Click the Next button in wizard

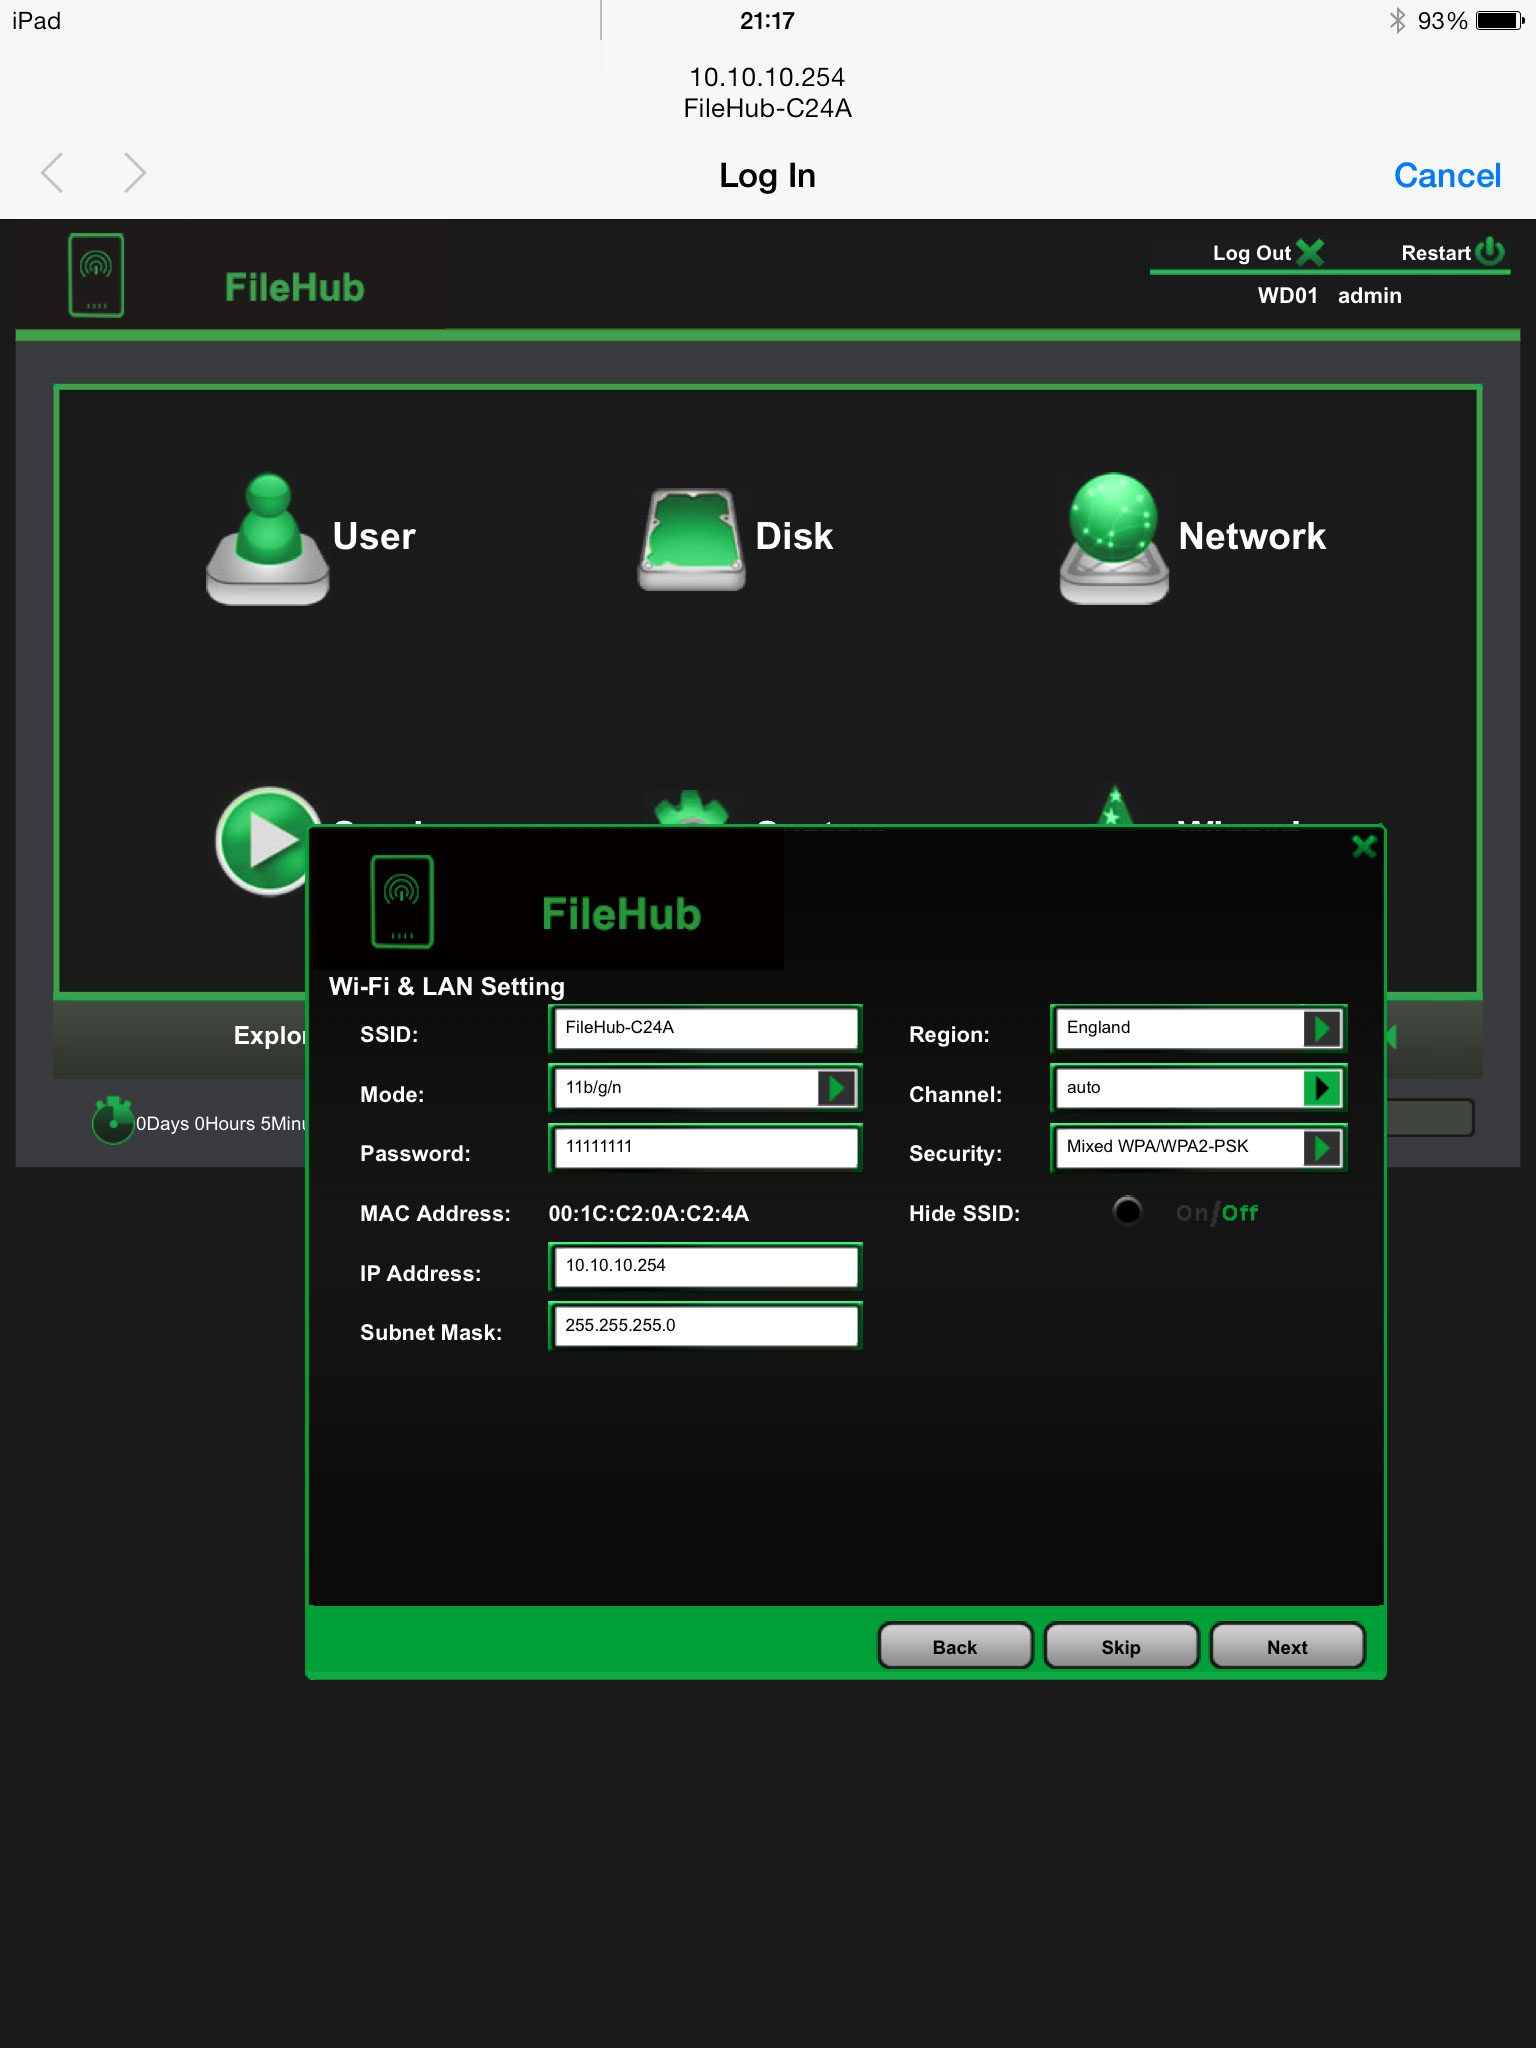1287,1646
